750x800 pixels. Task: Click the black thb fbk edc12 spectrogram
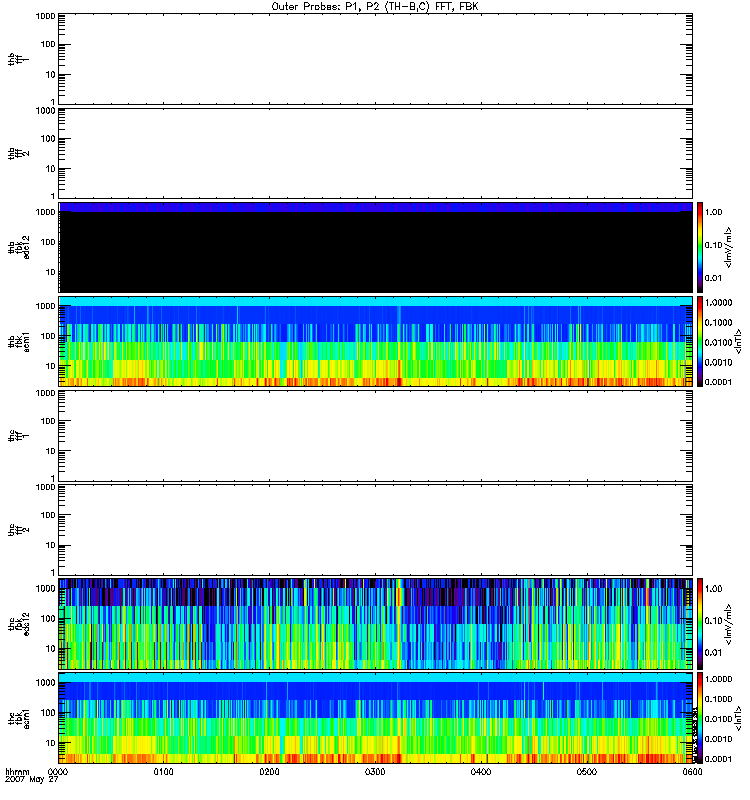click(x=376, y=247)
